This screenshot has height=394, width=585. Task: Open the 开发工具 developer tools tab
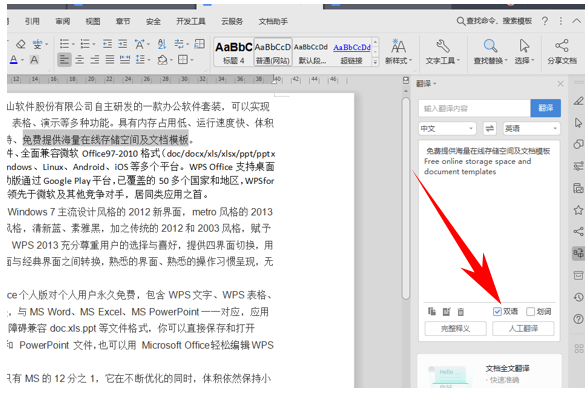(191, 22)
